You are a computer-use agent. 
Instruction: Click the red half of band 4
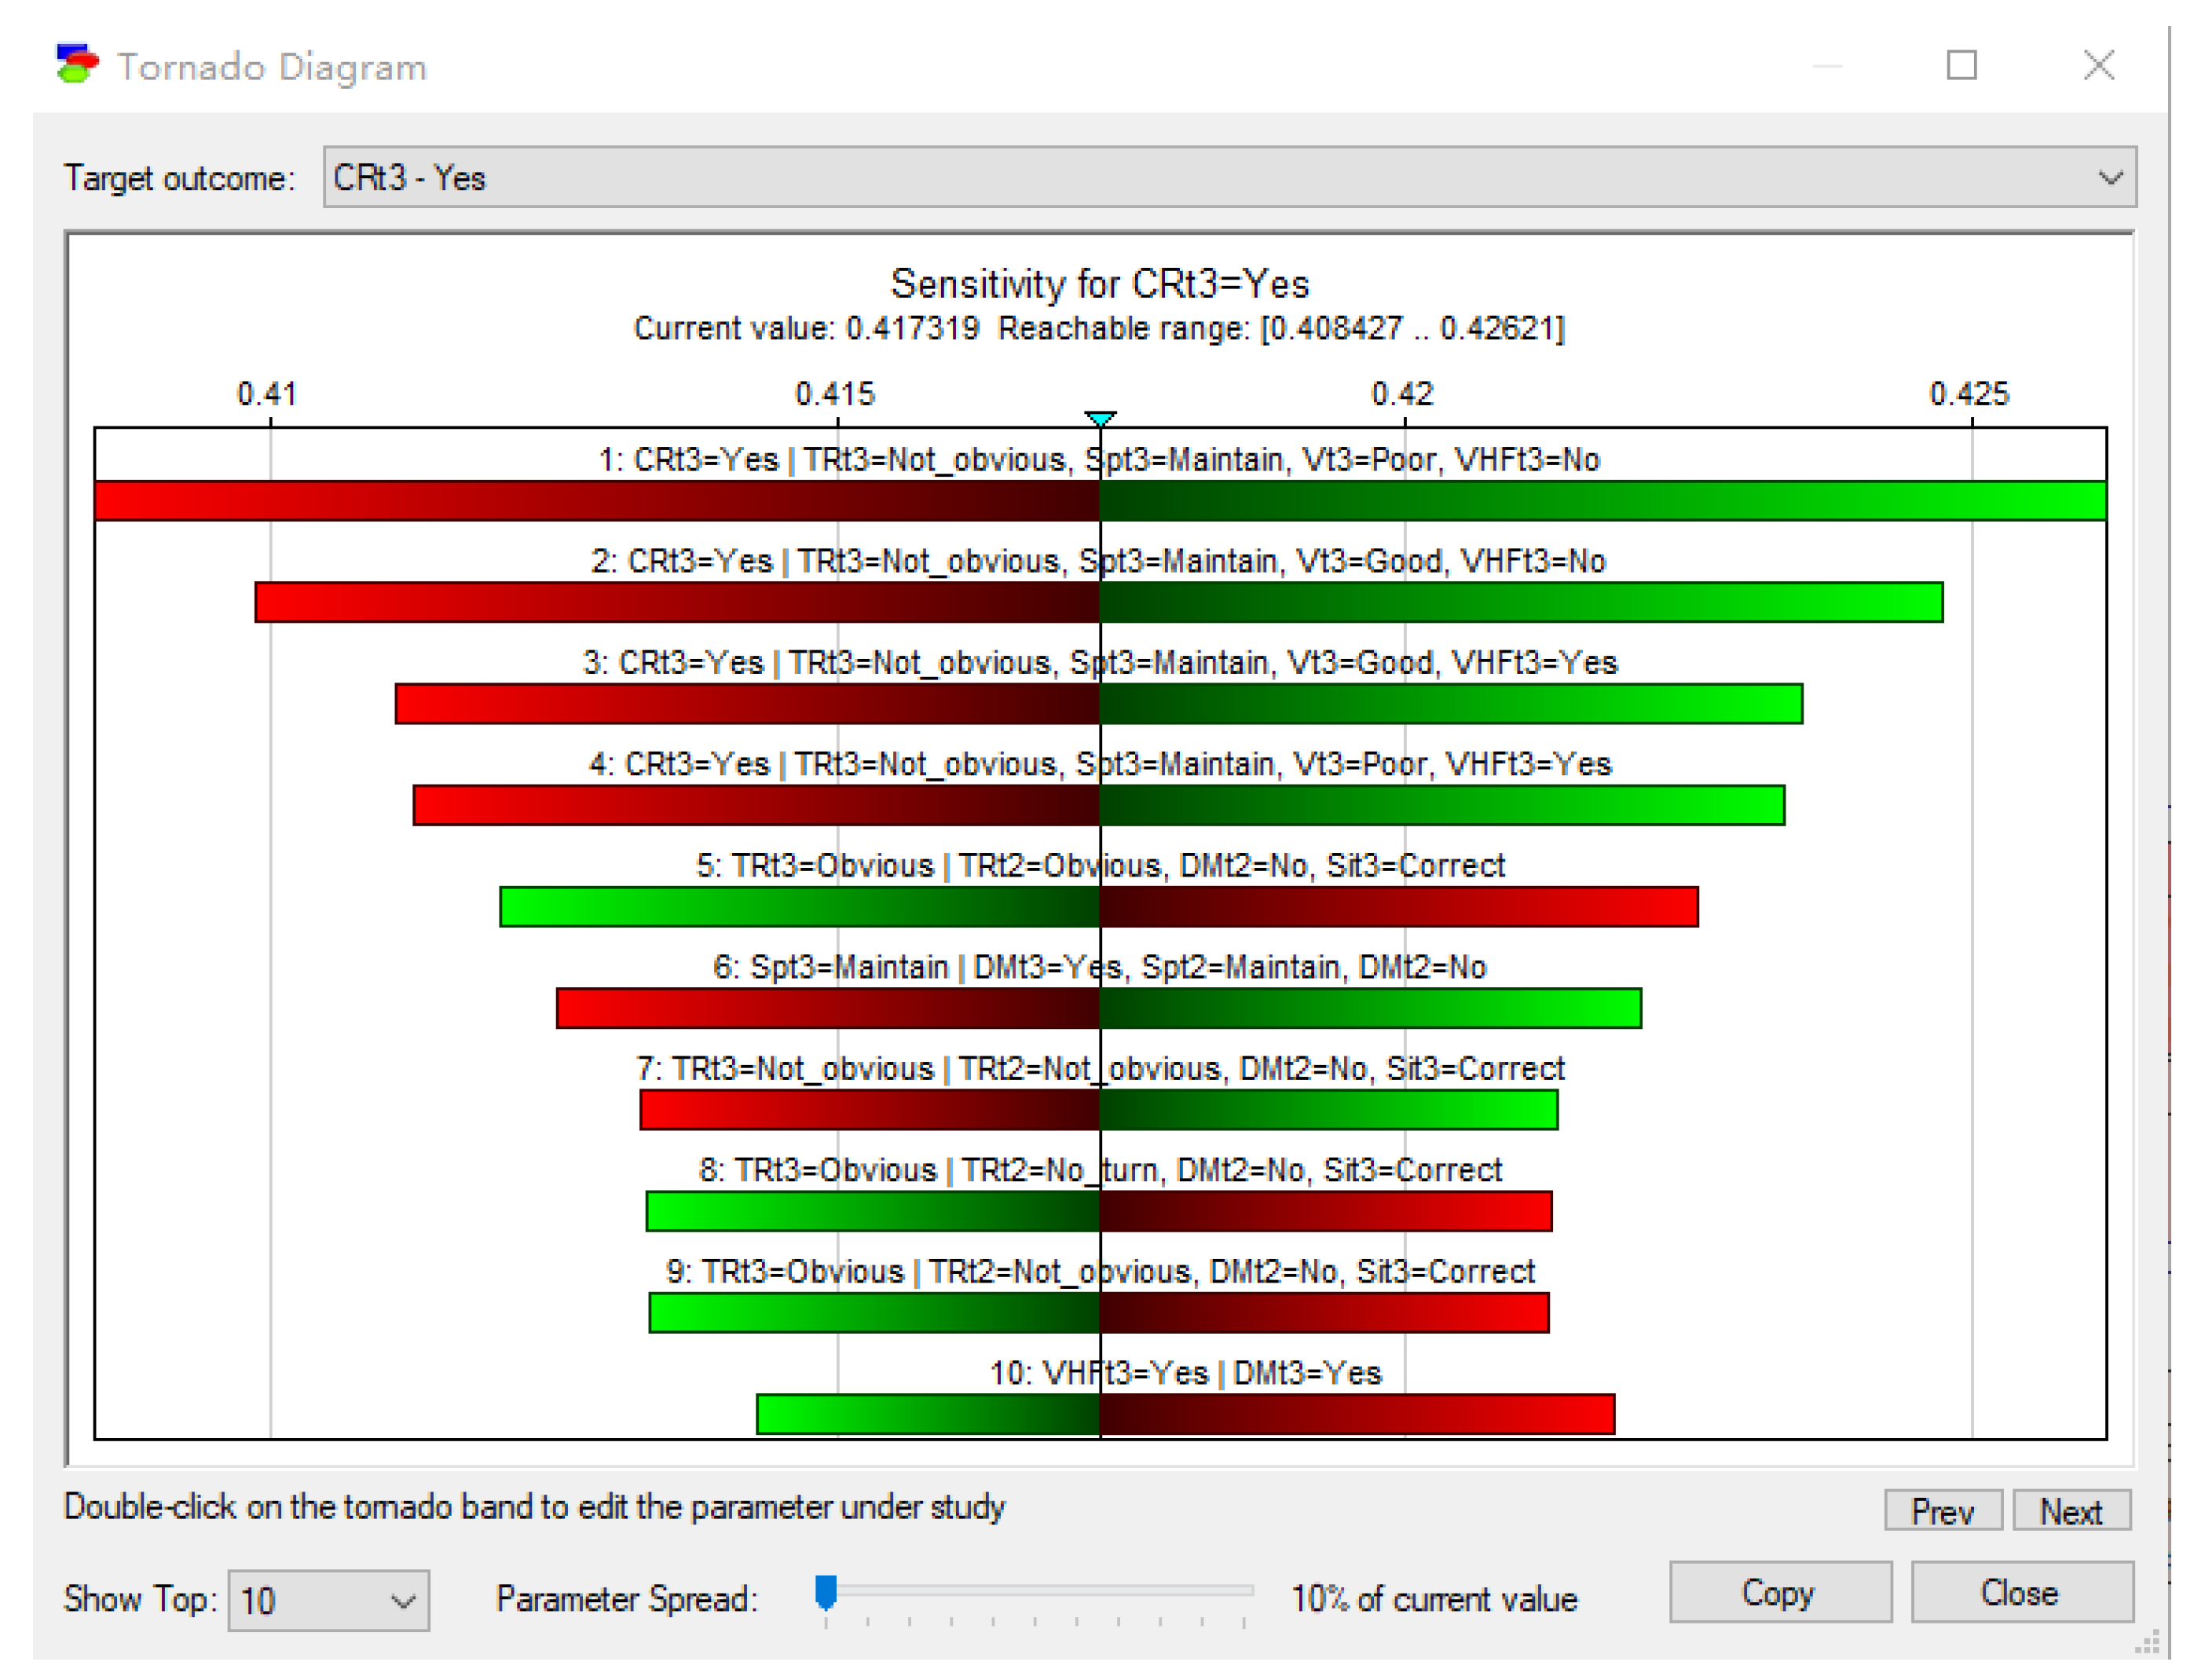[756, 806]
